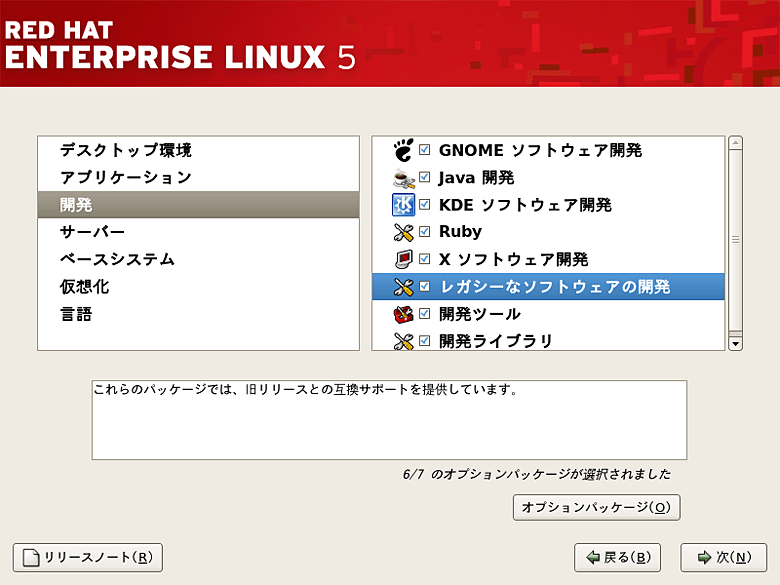Go to next step with 次 button
780x585 pixels.
[723, 557]
